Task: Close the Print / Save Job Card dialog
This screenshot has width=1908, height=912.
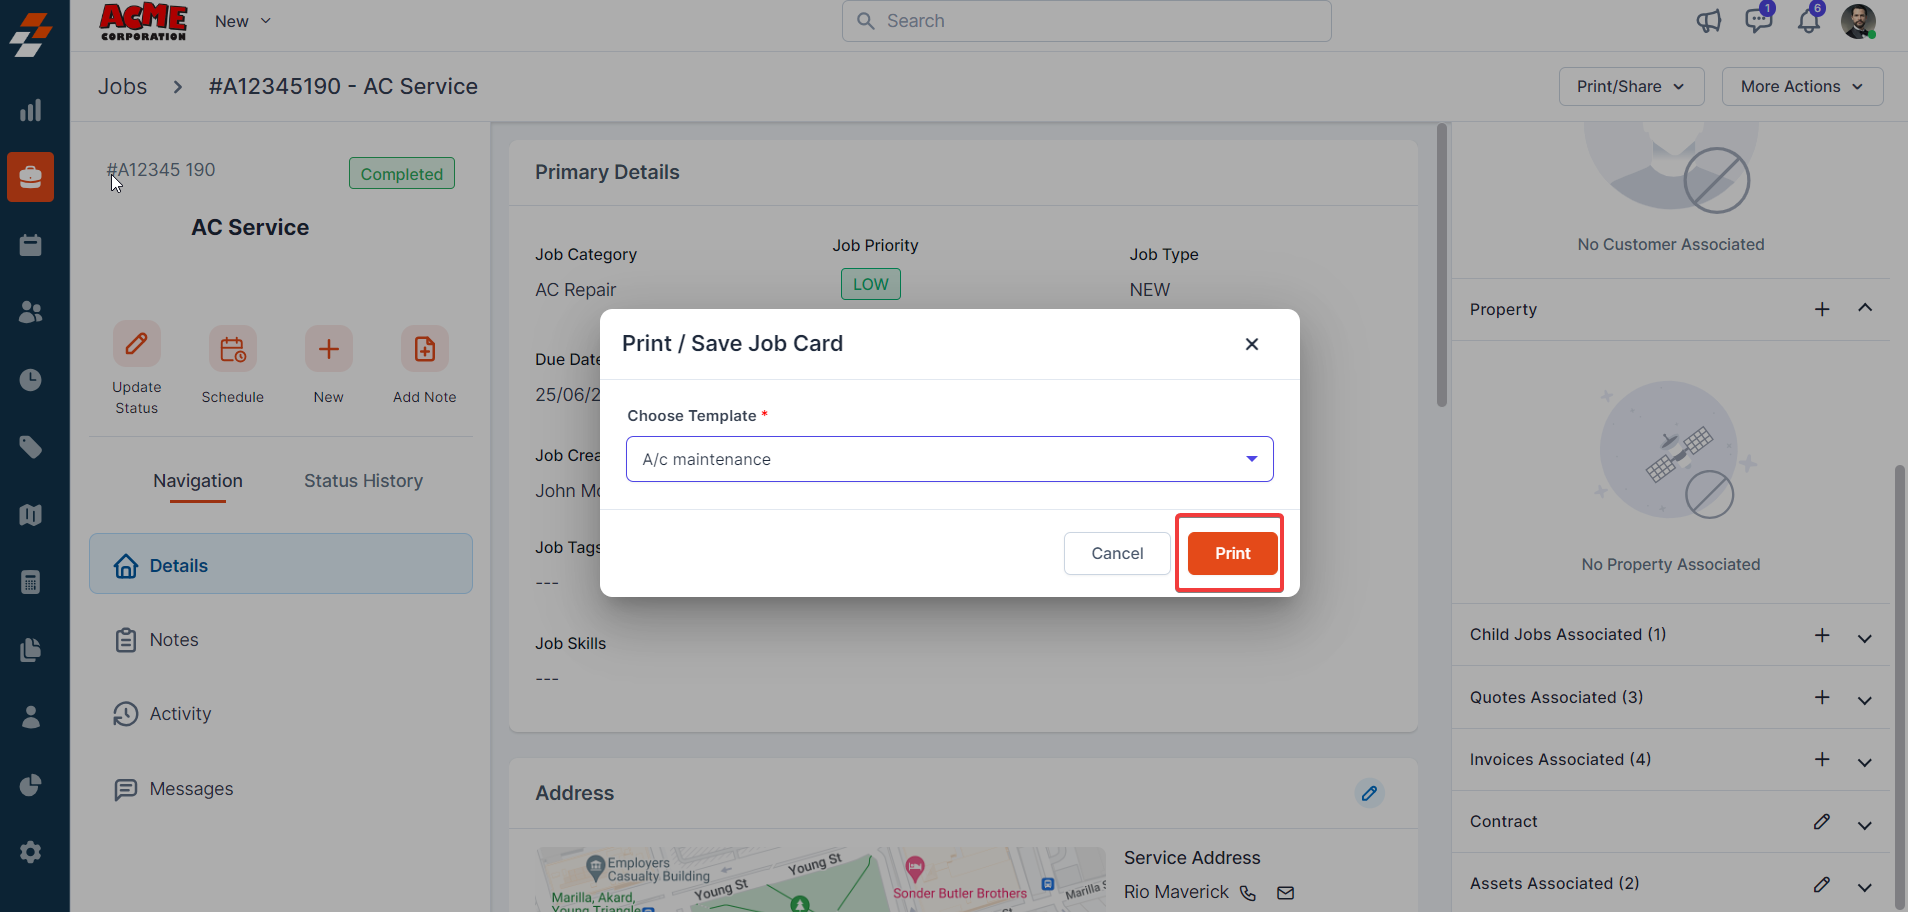Action: click(1251, 344)
